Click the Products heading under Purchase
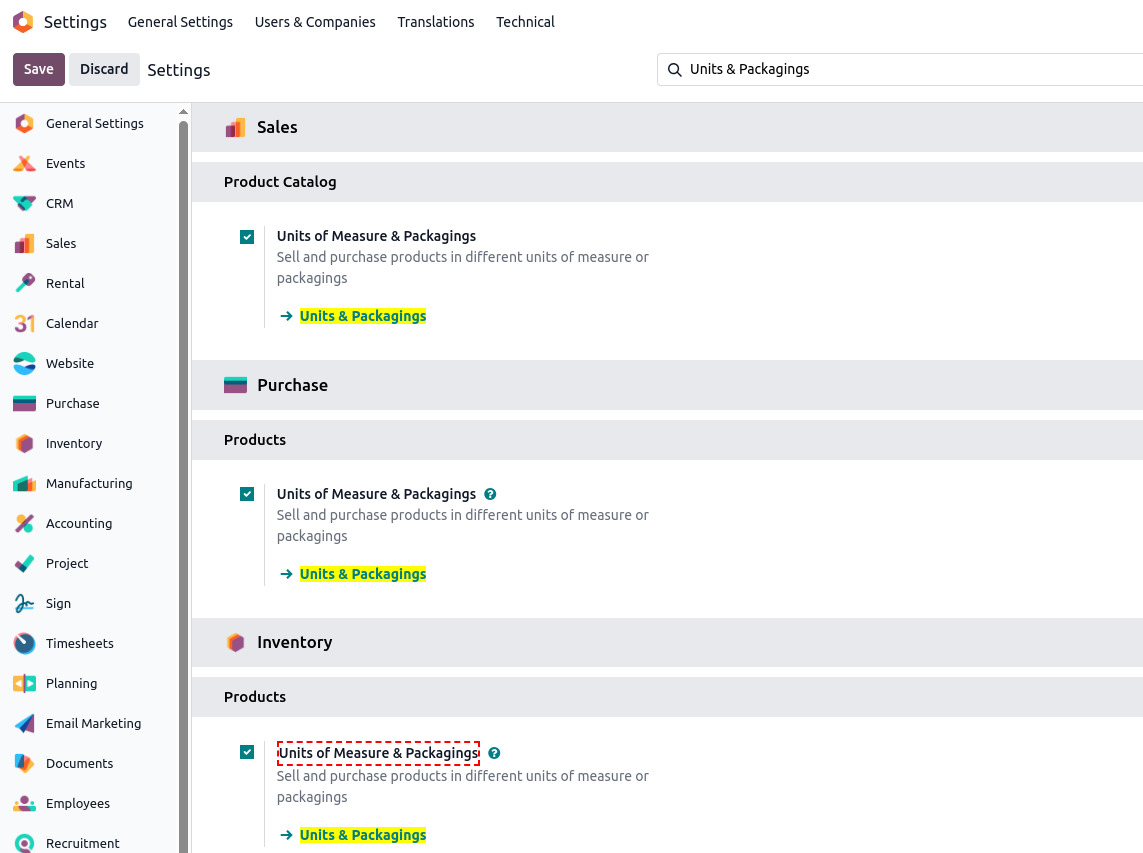Image resolution: width=1143 pixels, height=853 pixels. (254, 440)
